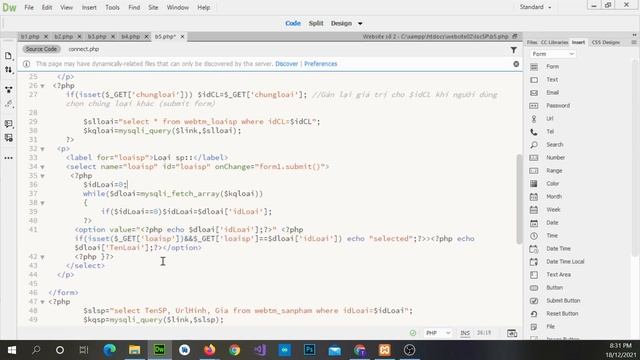
Task: Insert a Password field
Action: tap(558, 106)
